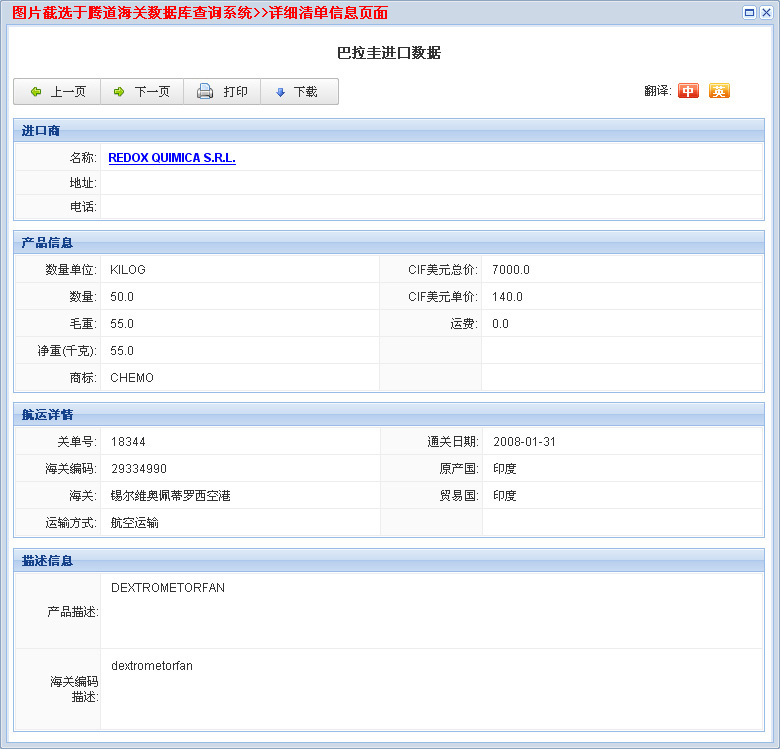The image size is (780, 749).
Task: Click the CIF total price 7000.0
Action: [511, 270]
